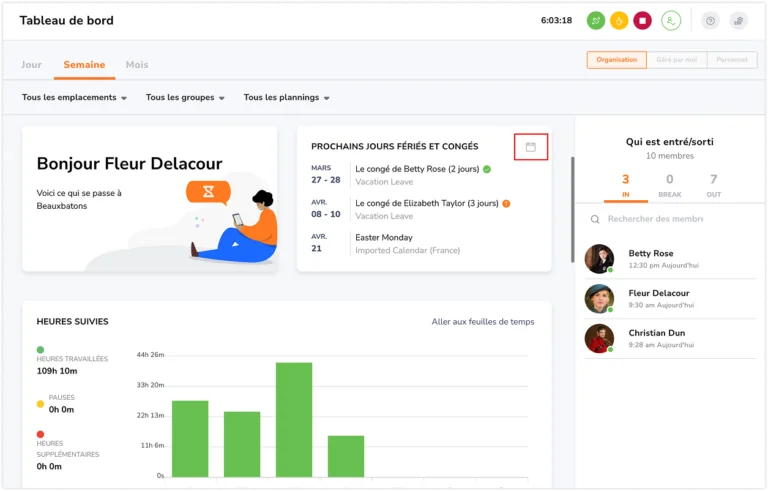Click the Tableau de bord title
Screen dimensions: 768x491
click(x=67, y=21)
